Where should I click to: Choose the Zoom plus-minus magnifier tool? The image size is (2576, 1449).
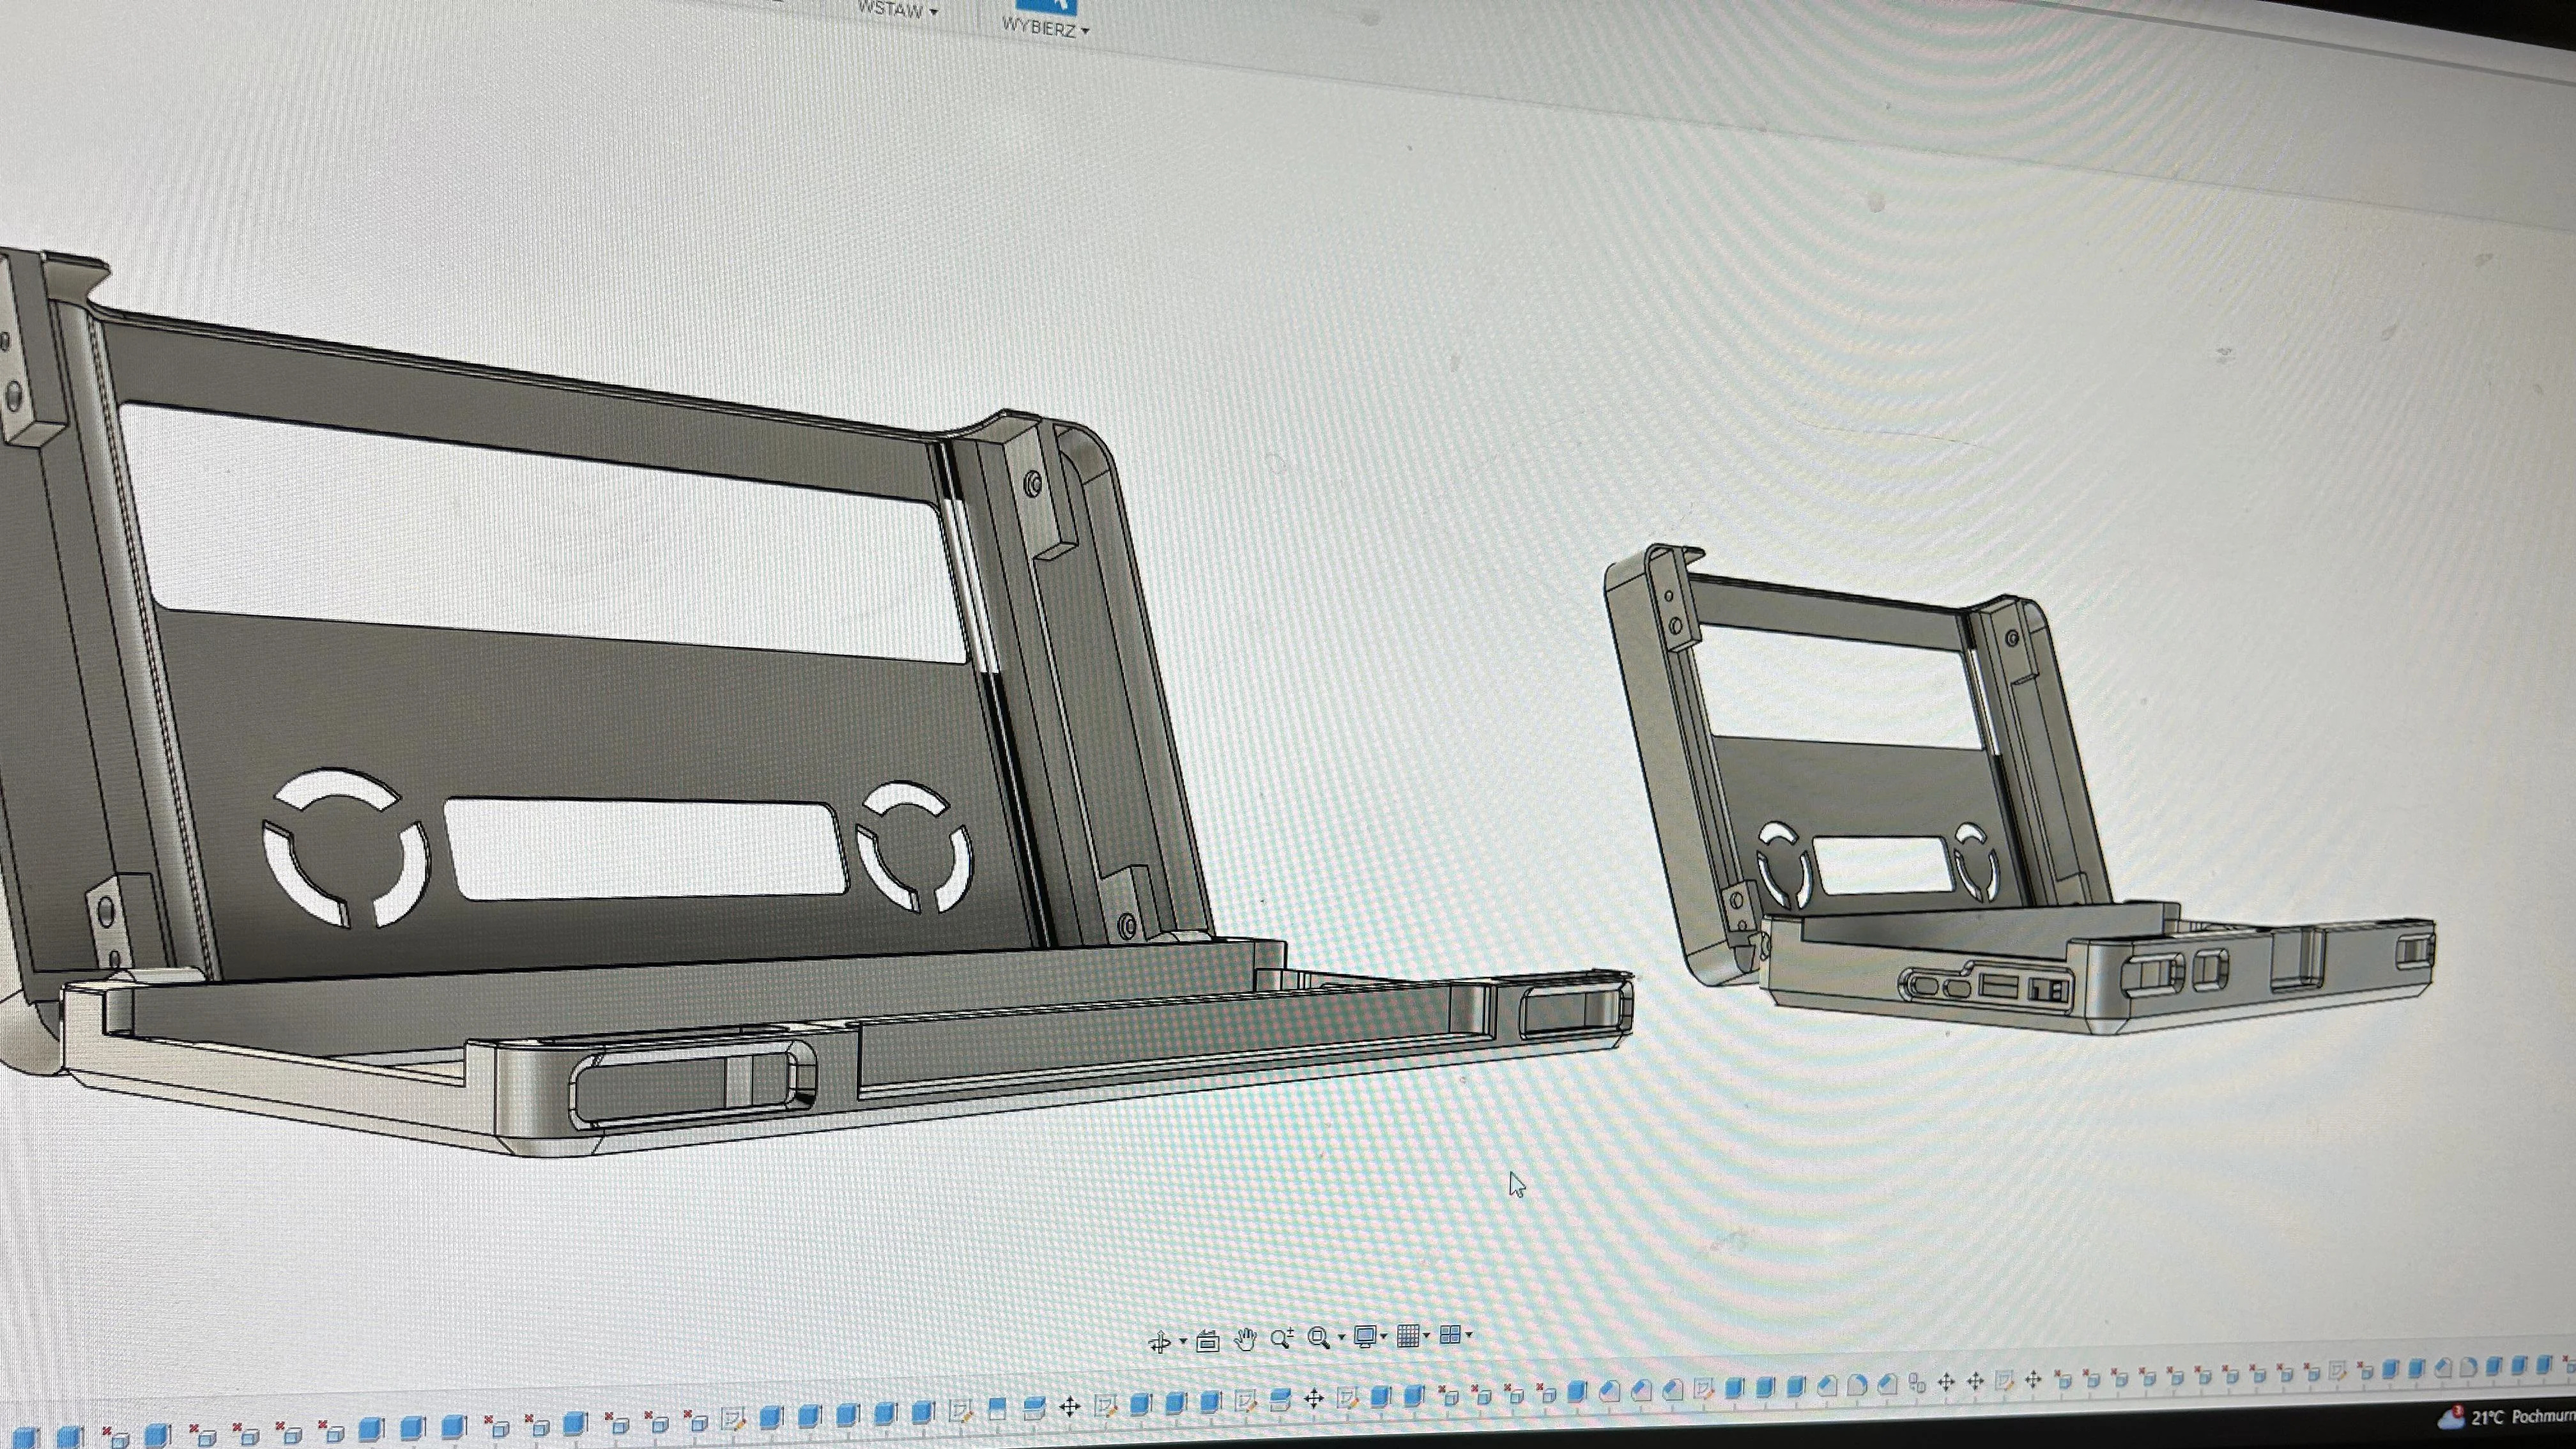click(x=1282, y=1339)
